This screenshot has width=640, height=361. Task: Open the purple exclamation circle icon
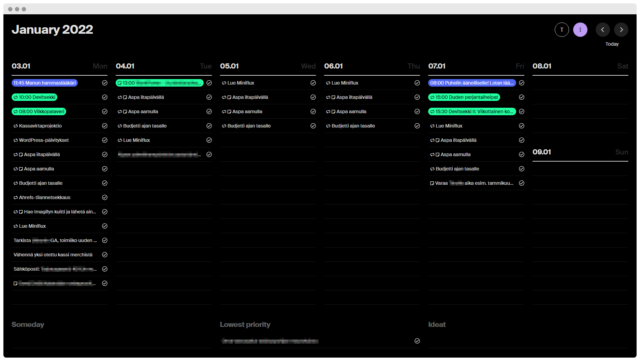coord(580,29)
